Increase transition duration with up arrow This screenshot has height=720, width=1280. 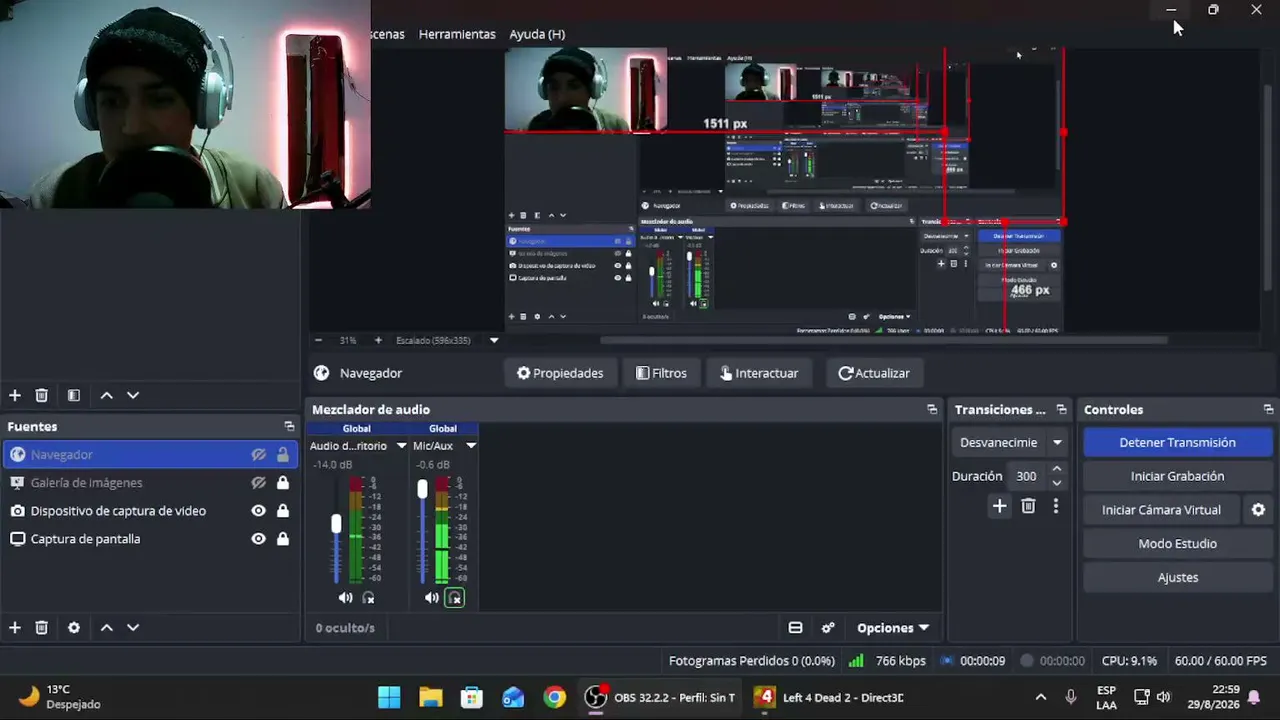[1057, 469]
